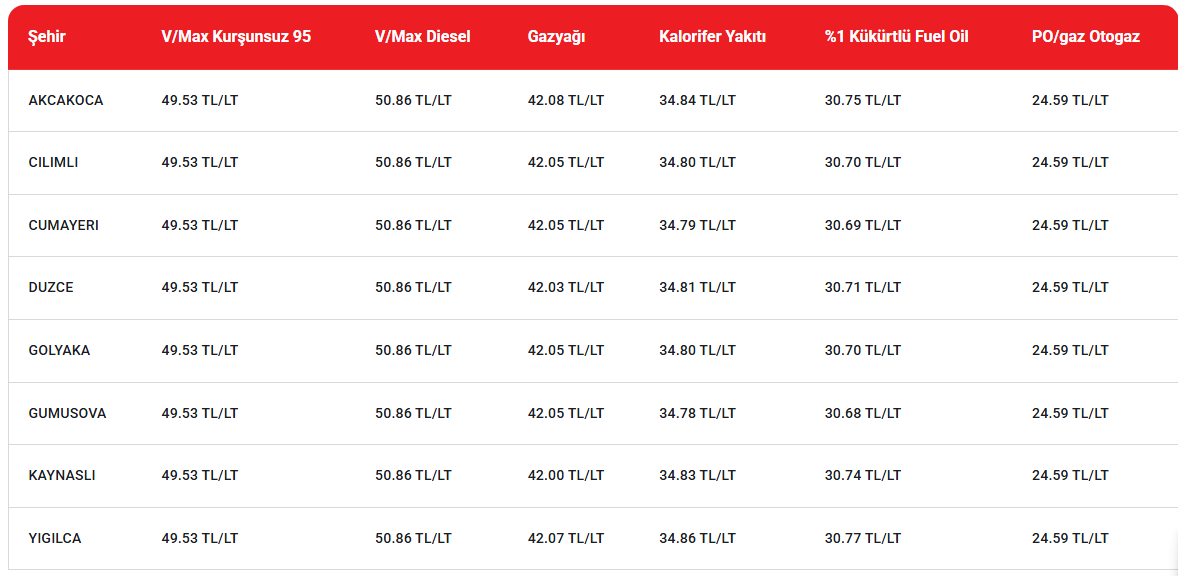Click GUMUSOVA Otogaz price 24.59 TL/LT
The width and height of the screenshot is (1178, 576).
(1070, 414)
